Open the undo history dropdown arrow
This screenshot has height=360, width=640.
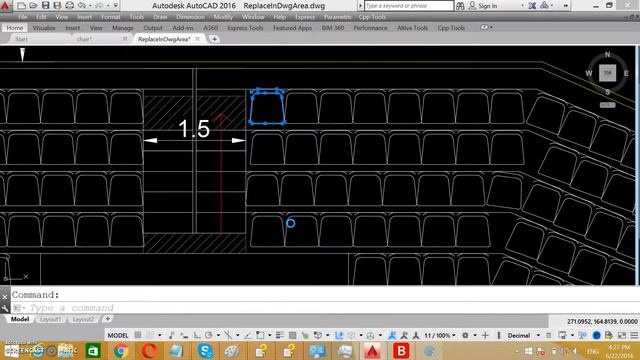click(x=90, y=6)
